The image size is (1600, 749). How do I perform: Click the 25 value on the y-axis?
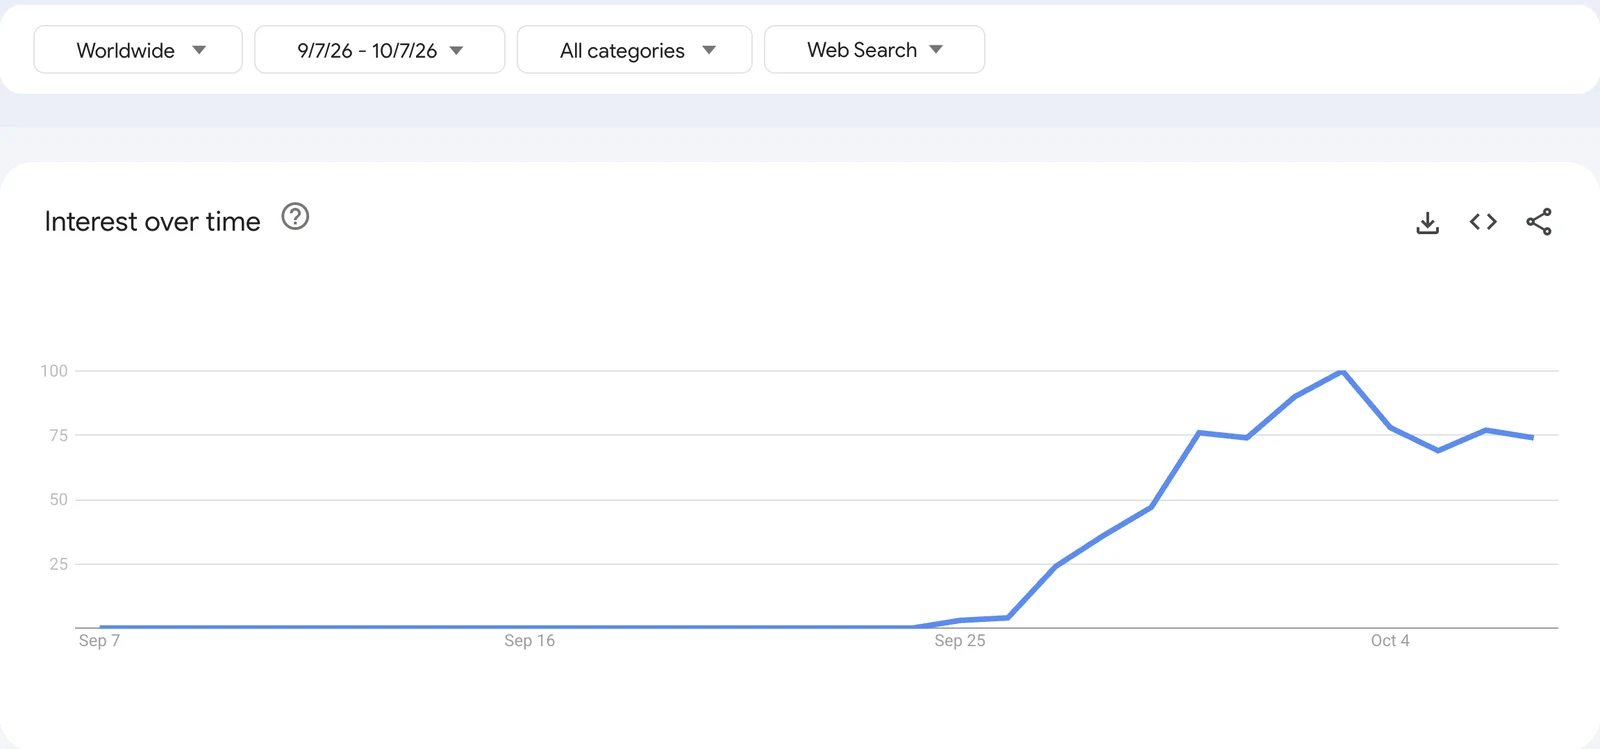pos(59,564)
